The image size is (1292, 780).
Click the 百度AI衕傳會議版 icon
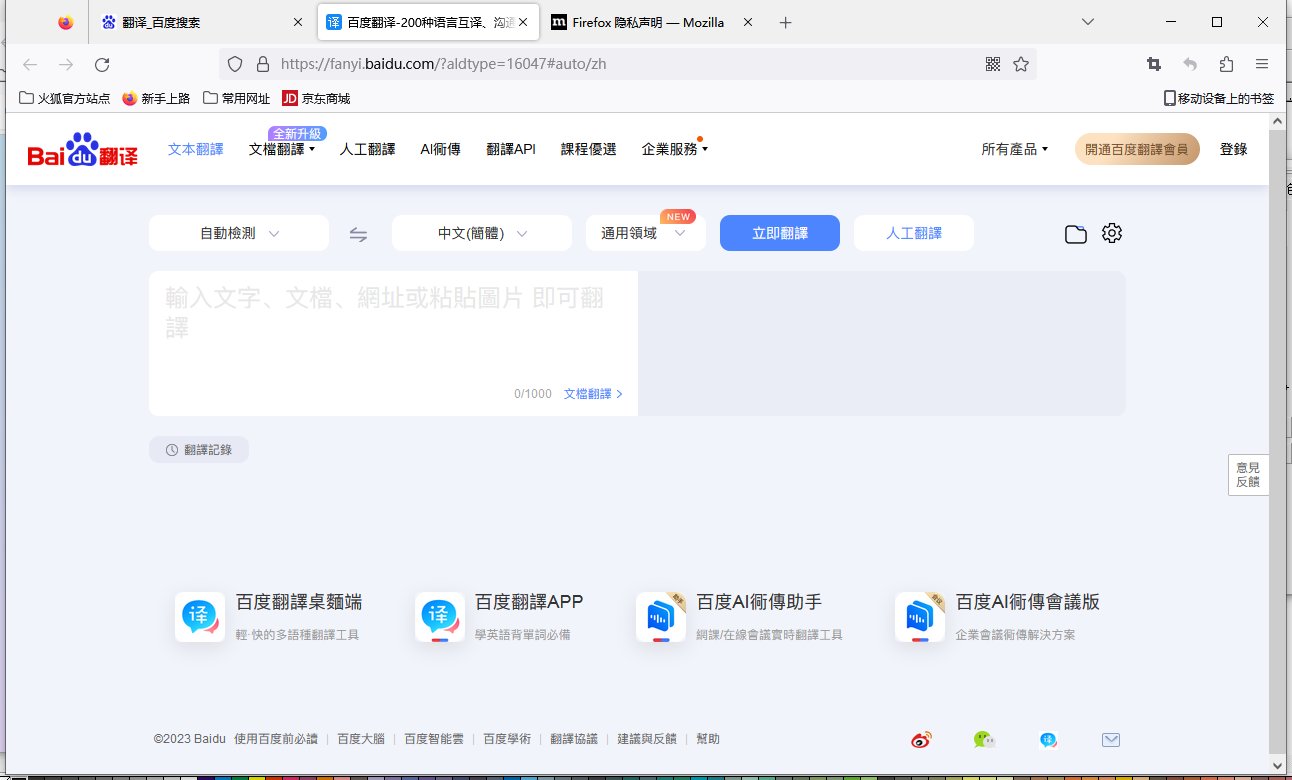coord(920,617)
